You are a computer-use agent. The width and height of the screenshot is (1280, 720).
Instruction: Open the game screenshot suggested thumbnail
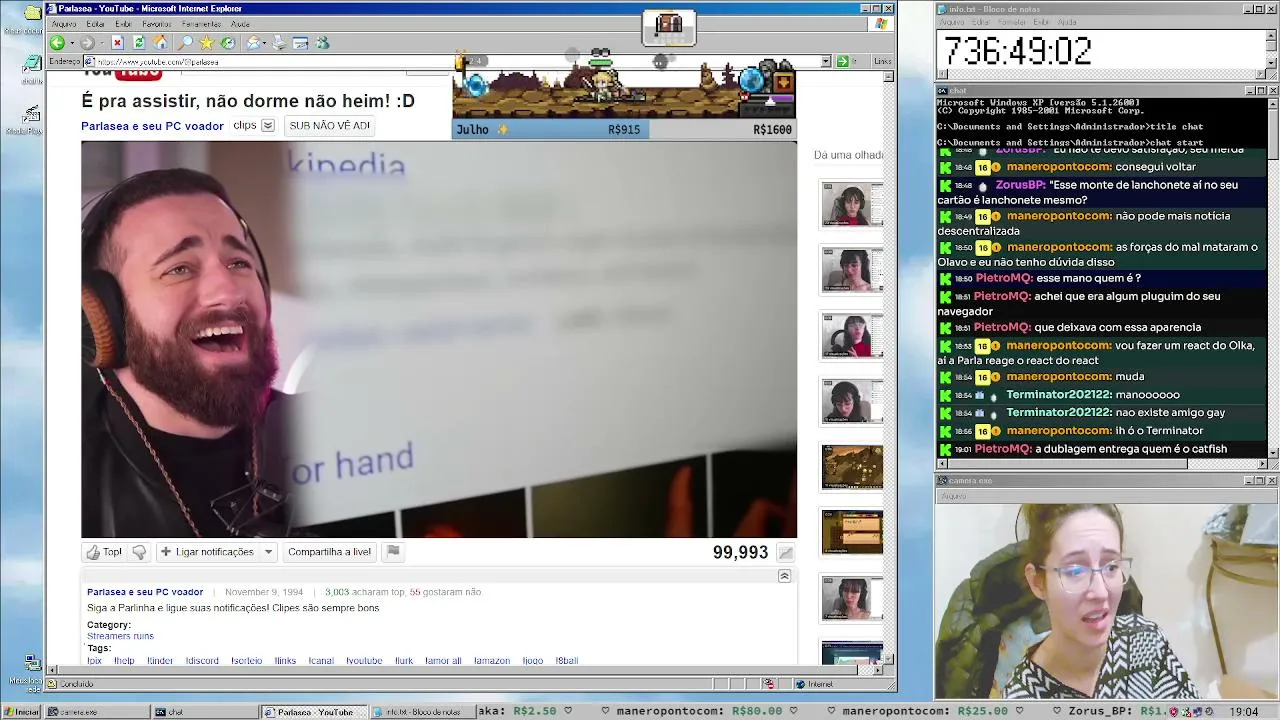point(852,467)
